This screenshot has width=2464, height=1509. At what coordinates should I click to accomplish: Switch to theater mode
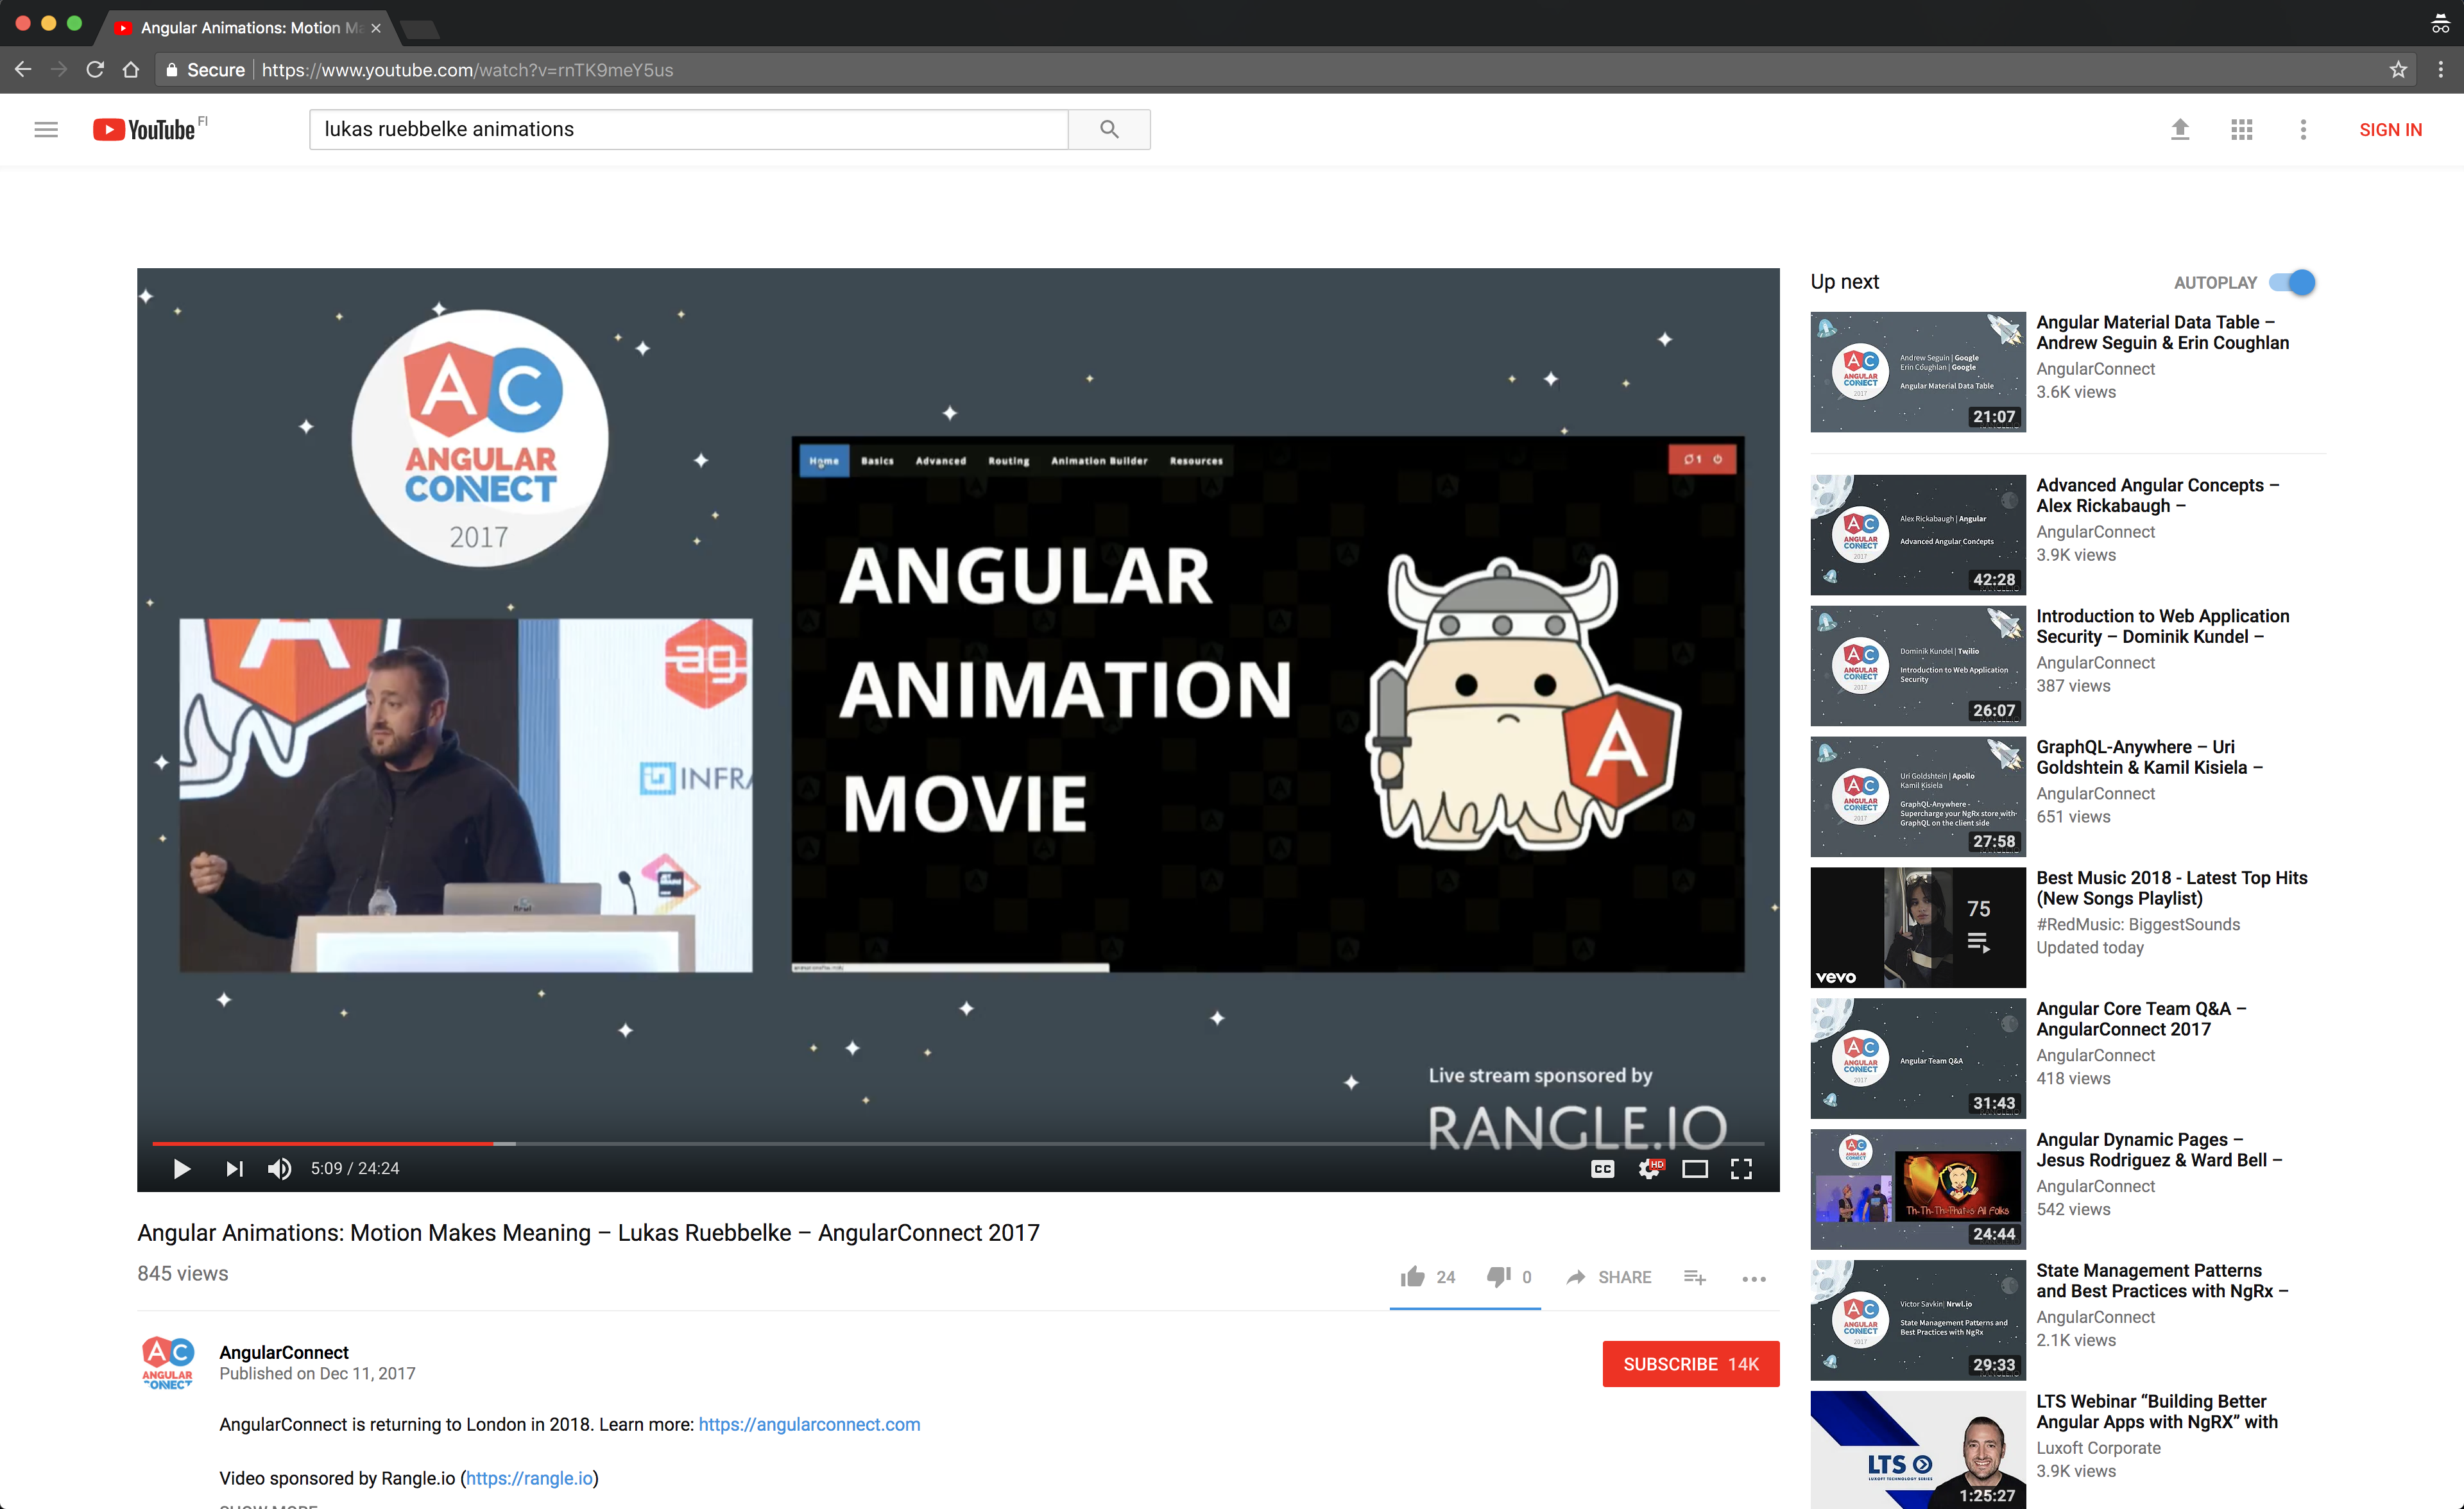click(x=1695, y=1169)
